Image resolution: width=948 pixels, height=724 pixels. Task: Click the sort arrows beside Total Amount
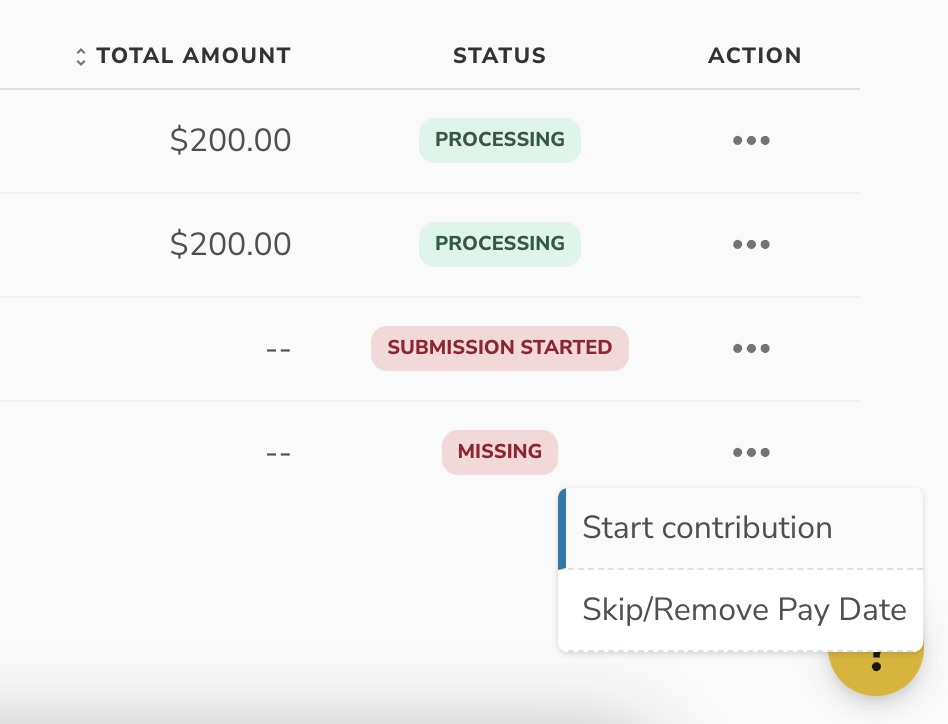(81, 57)
